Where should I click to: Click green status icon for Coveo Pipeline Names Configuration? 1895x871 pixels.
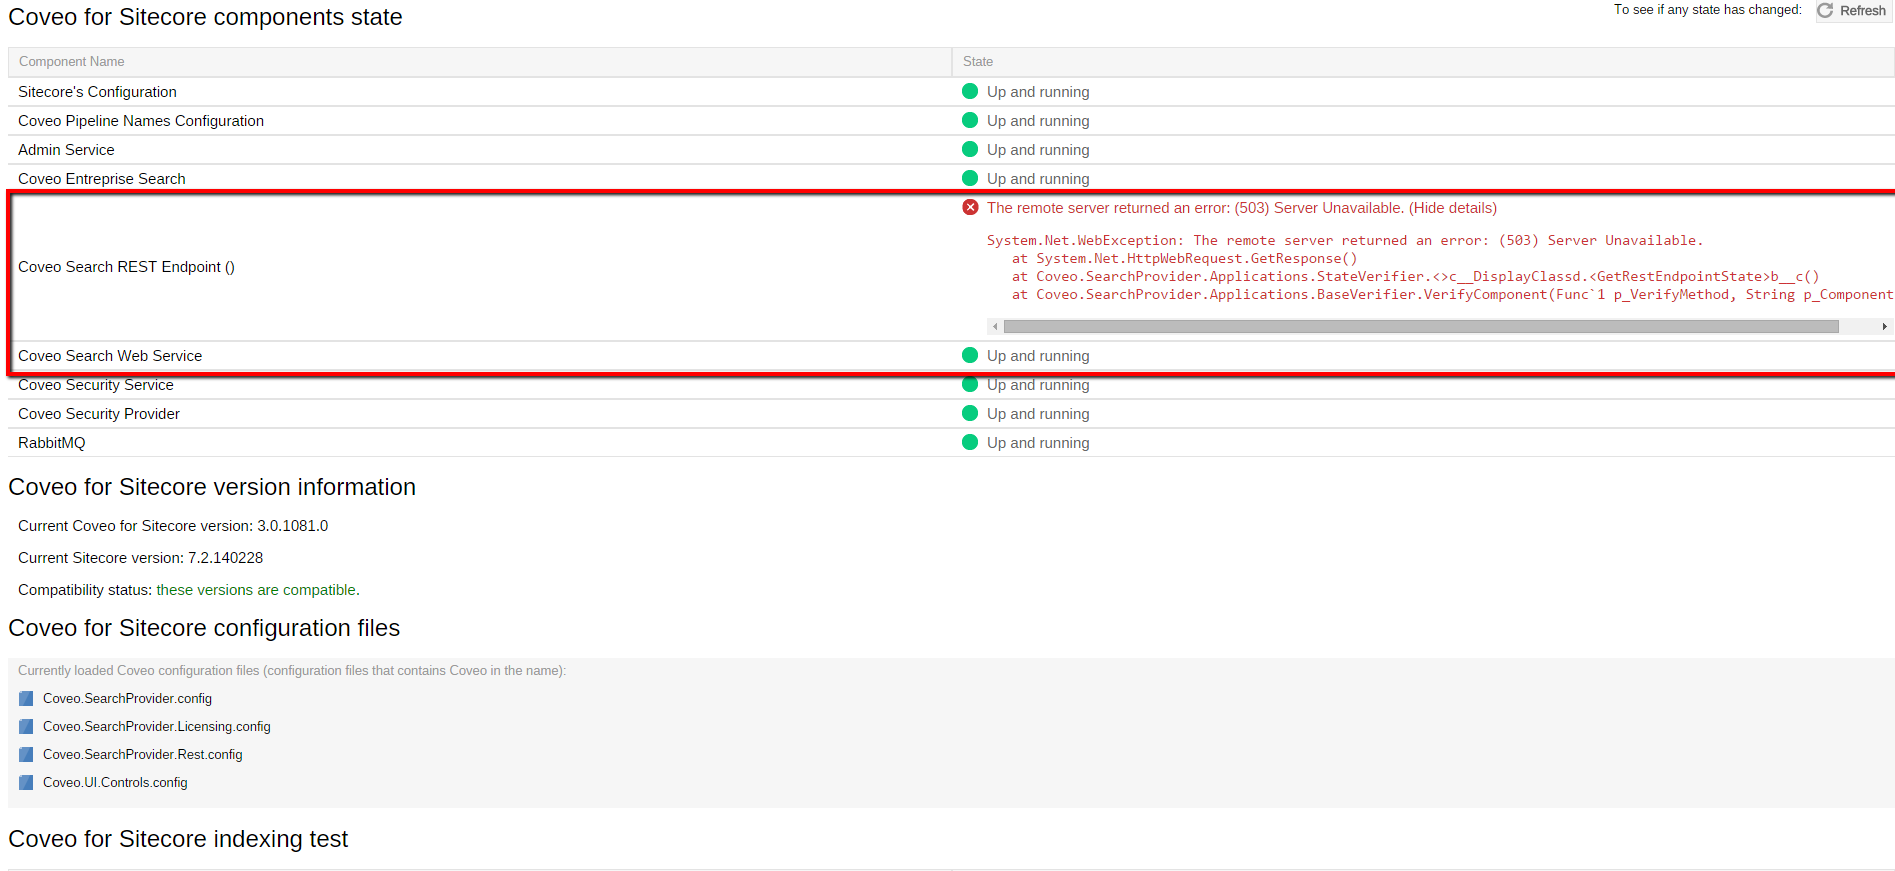click(970, 120)
